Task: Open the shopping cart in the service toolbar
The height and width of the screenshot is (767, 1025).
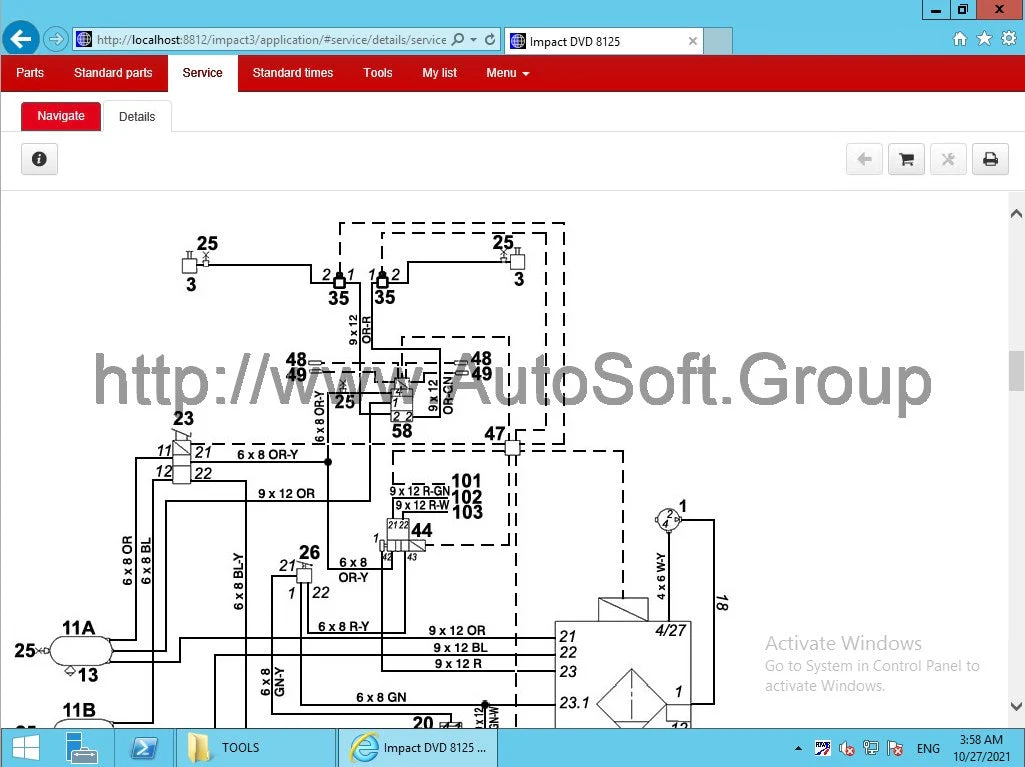Action: pos(906,158)
